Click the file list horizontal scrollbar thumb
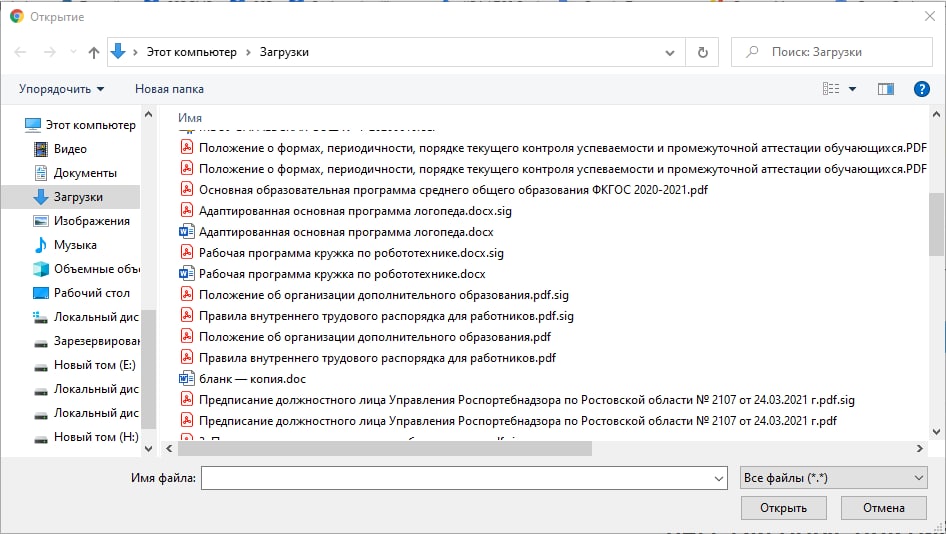 [384, 448]
